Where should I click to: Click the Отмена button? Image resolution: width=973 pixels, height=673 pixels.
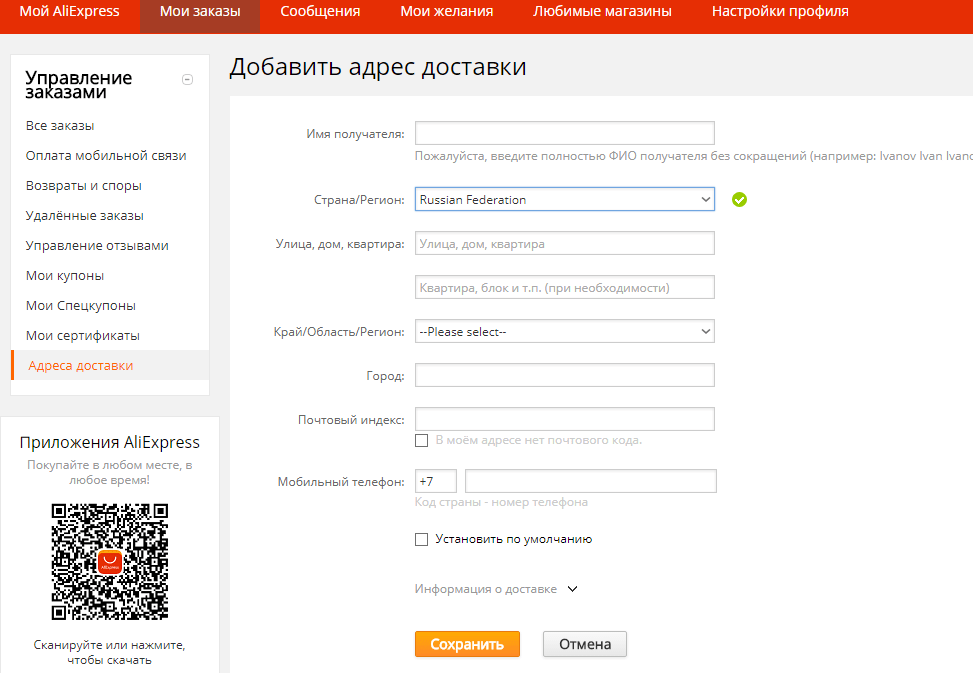point(585,644)
